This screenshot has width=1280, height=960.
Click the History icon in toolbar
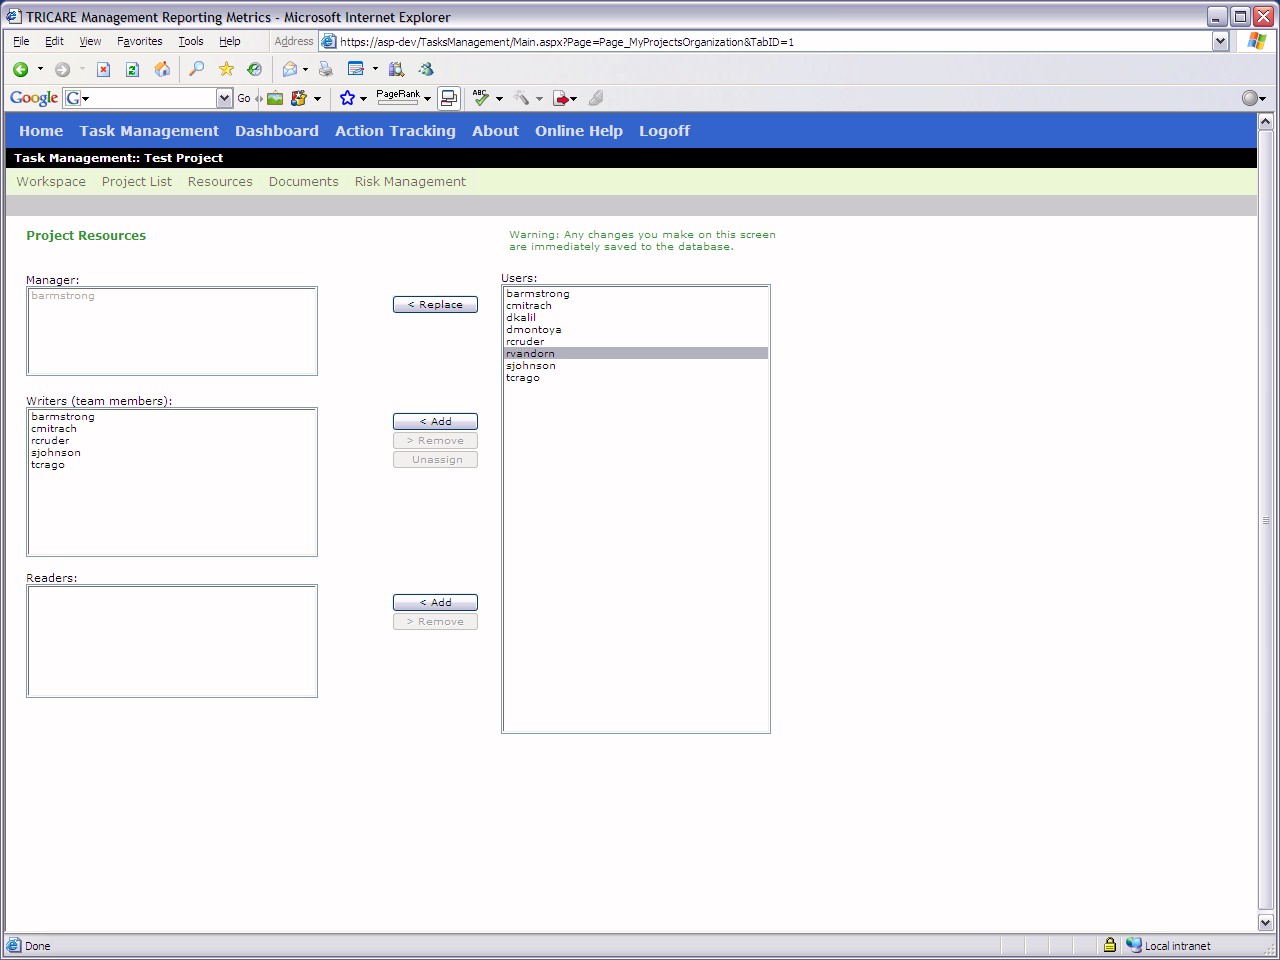(255, 69)
